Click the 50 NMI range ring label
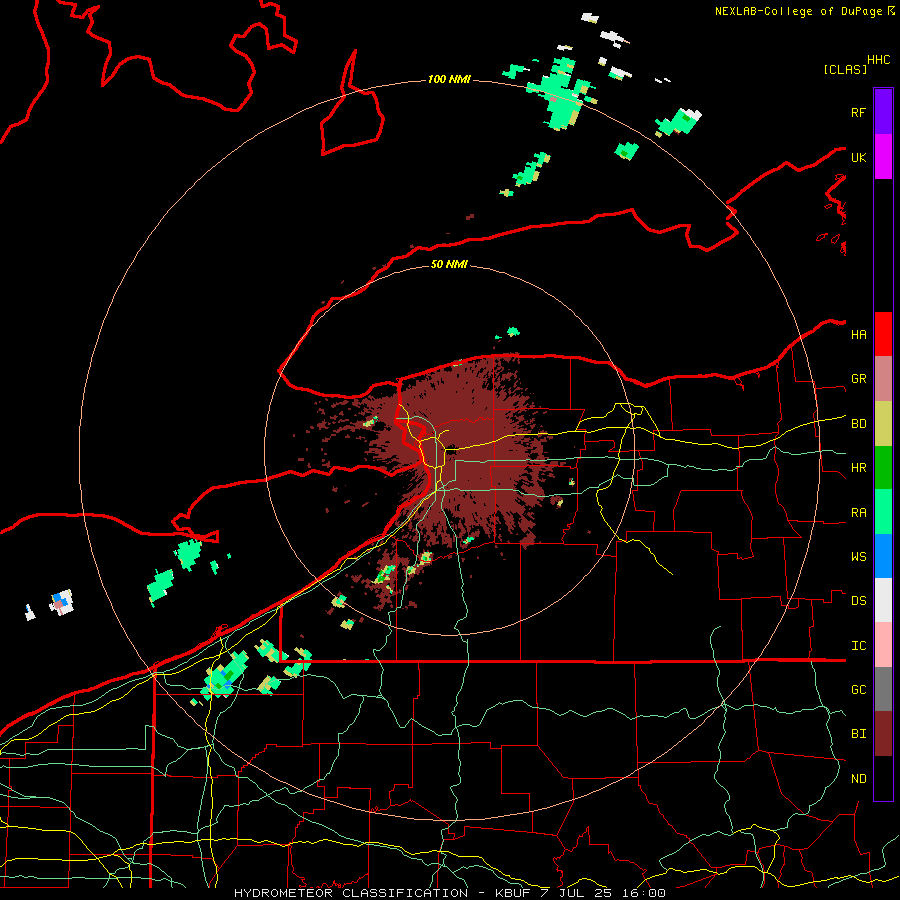Image resolution: width=900 pixels, height=900 pixels. tap(449, 264)
